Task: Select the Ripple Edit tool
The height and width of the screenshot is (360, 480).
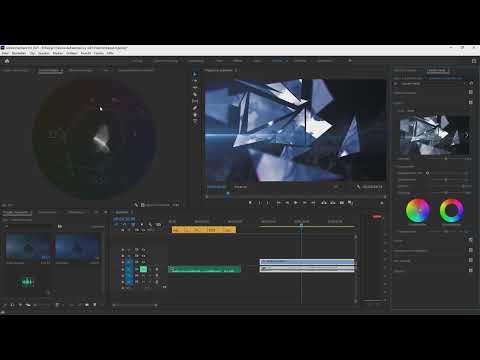Action: tap(195, 88)
